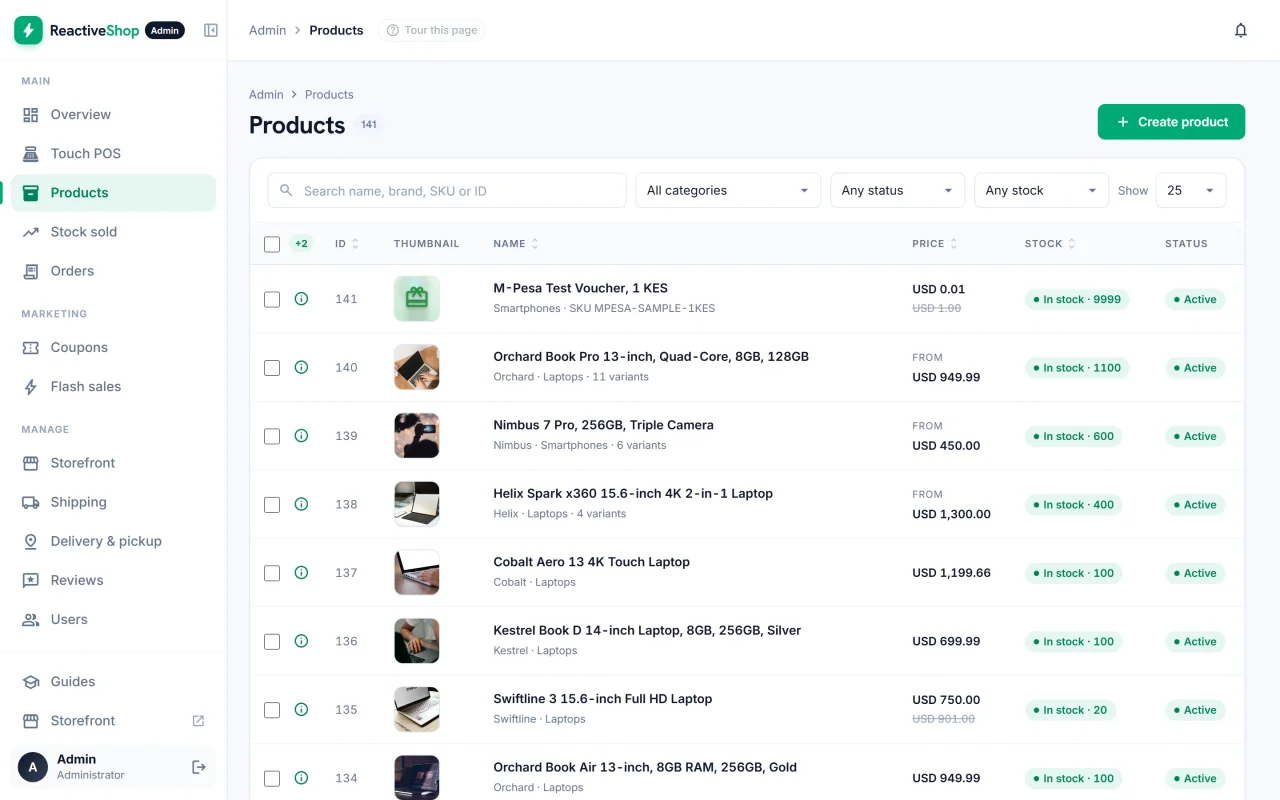Open the Any stock dropdown
The width and height of the screenshot is (1280, 800).
[1041, 190]
